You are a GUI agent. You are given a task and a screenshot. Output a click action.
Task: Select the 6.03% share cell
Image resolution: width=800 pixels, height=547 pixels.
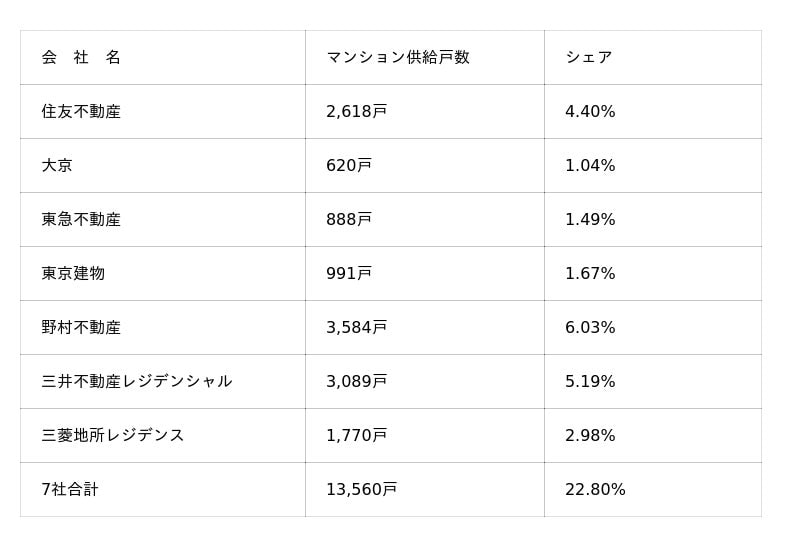coord(590,328)
